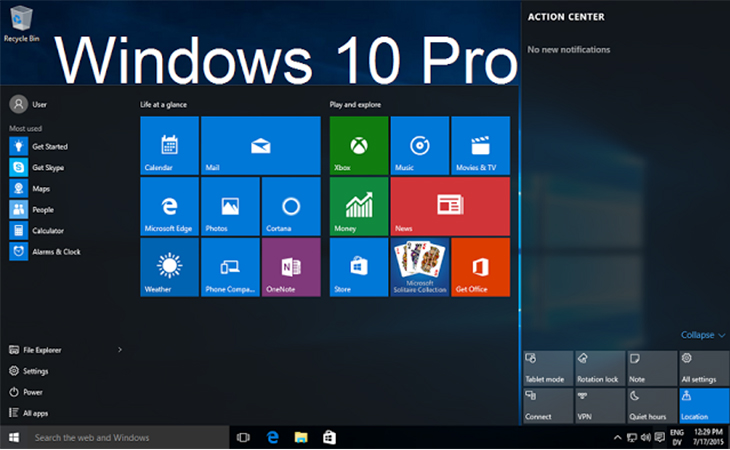Screen dimensions: 730x450
Task: Open the Store icon on taskbar
Action: coord(328,437)
